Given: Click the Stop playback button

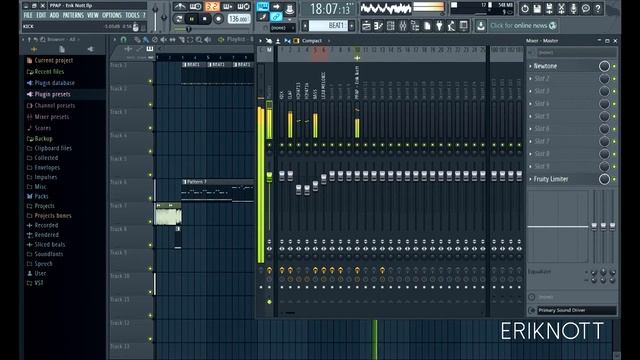Looking at the screenshot, I should pos(205,19).
